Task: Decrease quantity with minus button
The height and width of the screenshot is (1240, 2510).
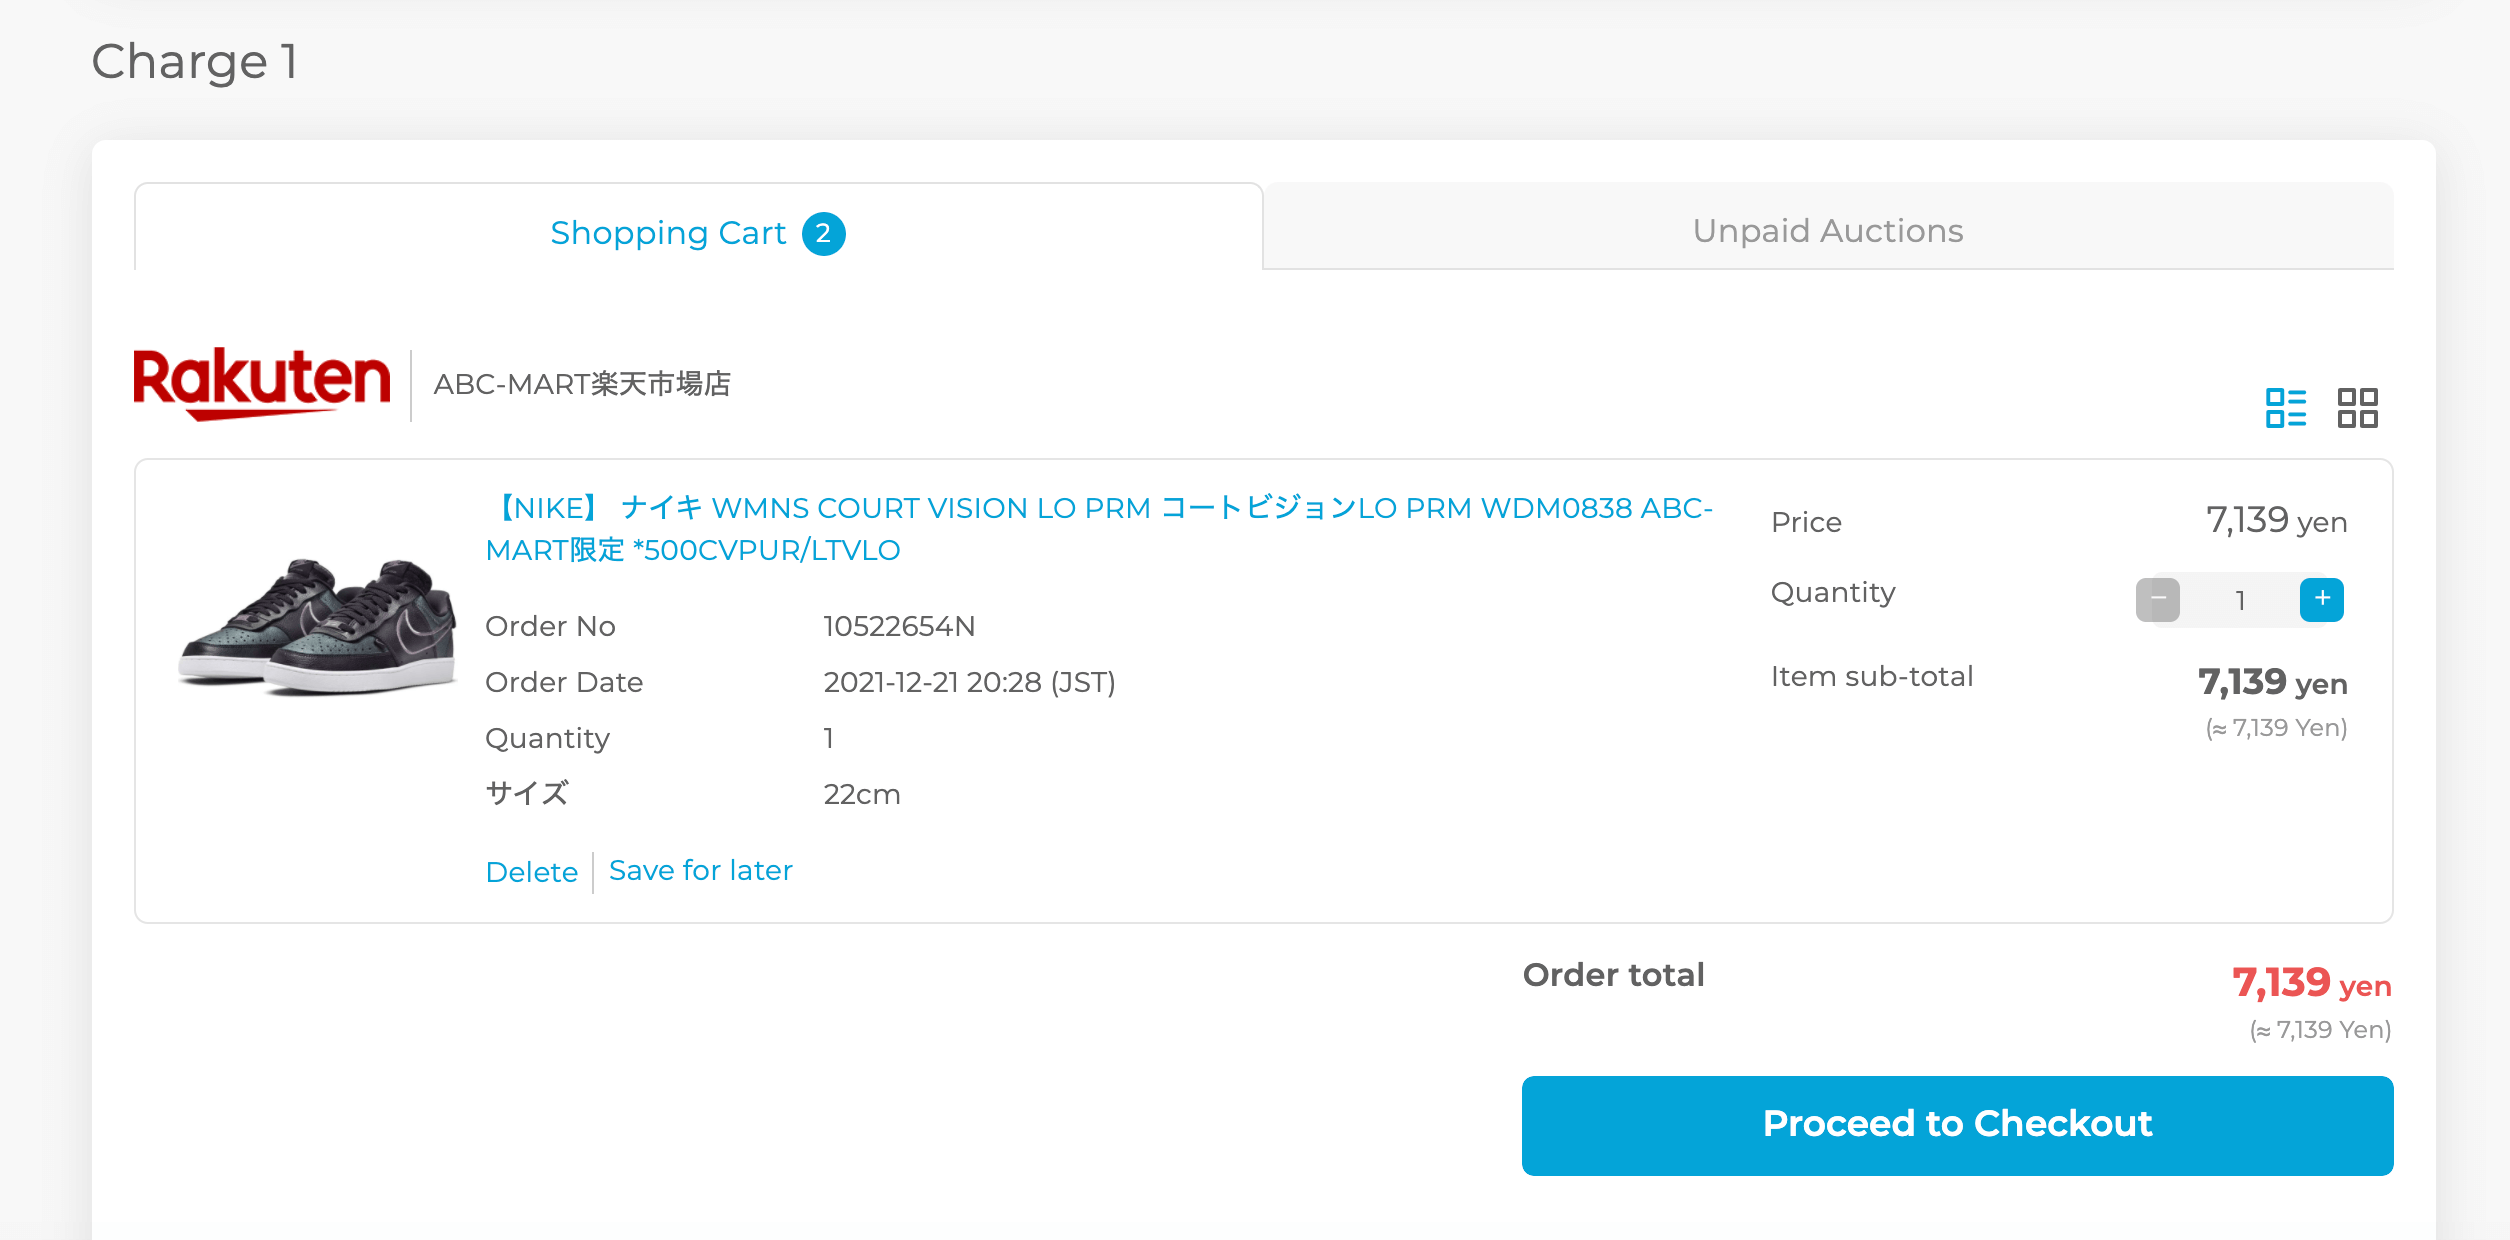Action: coord(2158,599)
